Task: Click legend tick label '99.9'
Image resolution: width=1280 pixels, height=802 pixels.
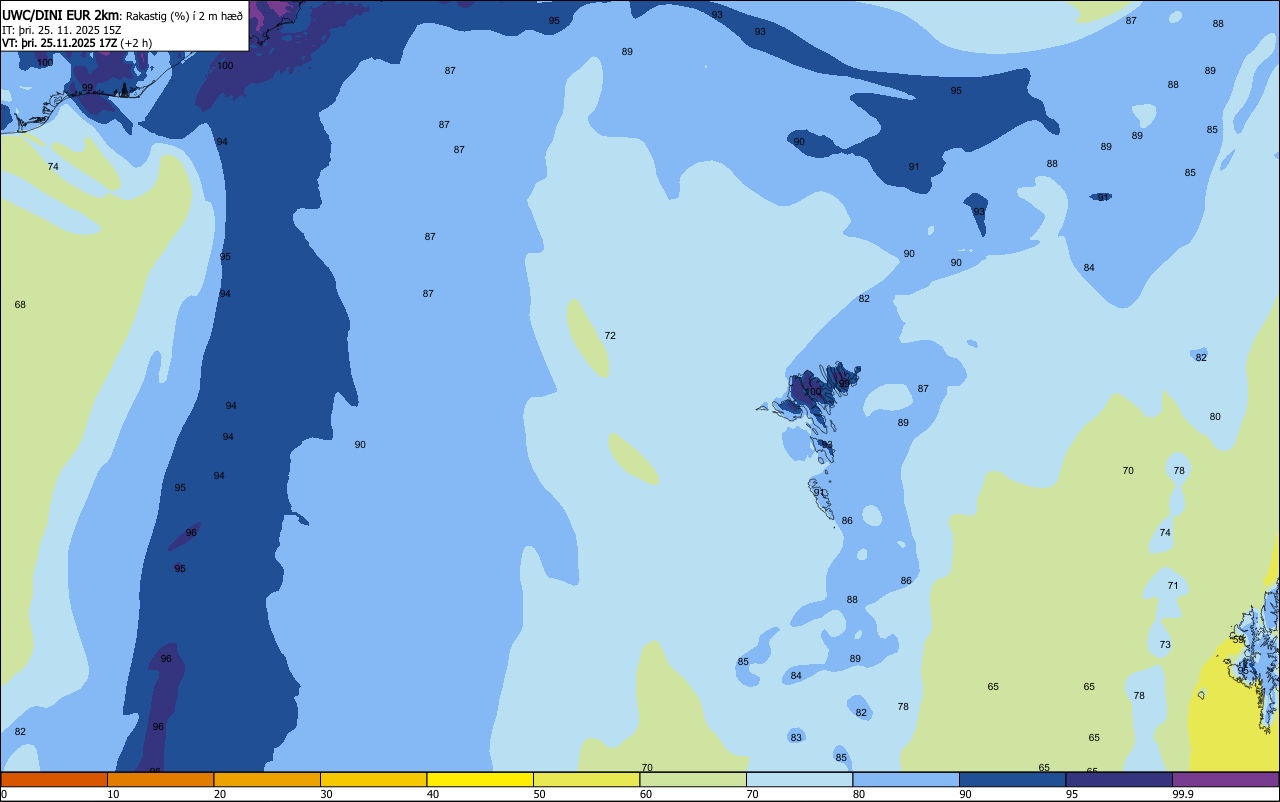Action: (x=1183, y=794)
